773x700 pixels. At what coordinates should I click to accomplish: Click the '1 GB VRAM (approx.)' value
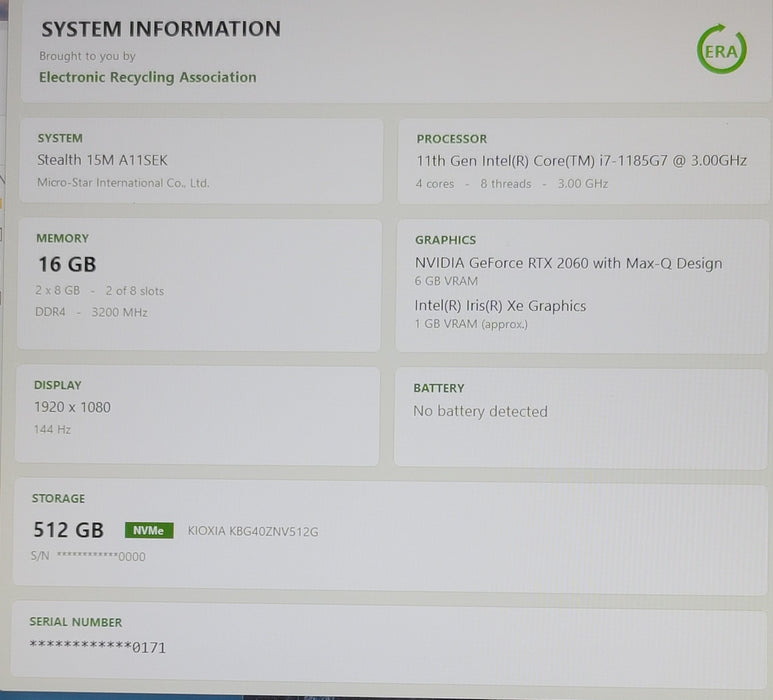[471, 324]
